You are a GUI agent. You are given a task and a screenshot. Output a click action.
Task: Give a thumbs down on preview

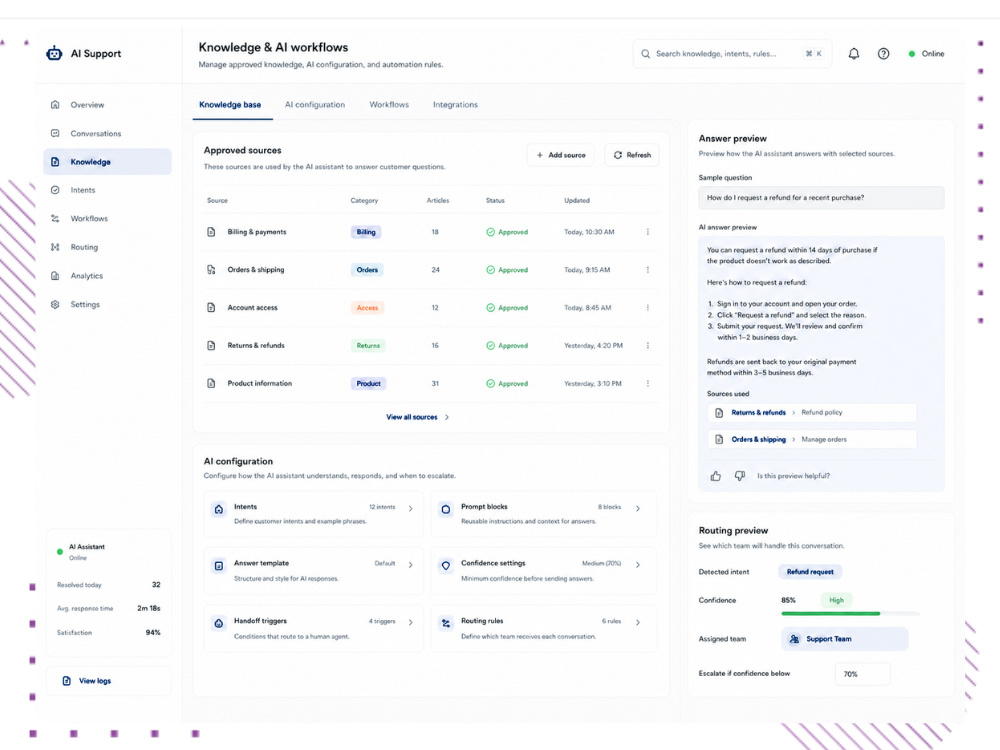740,476
